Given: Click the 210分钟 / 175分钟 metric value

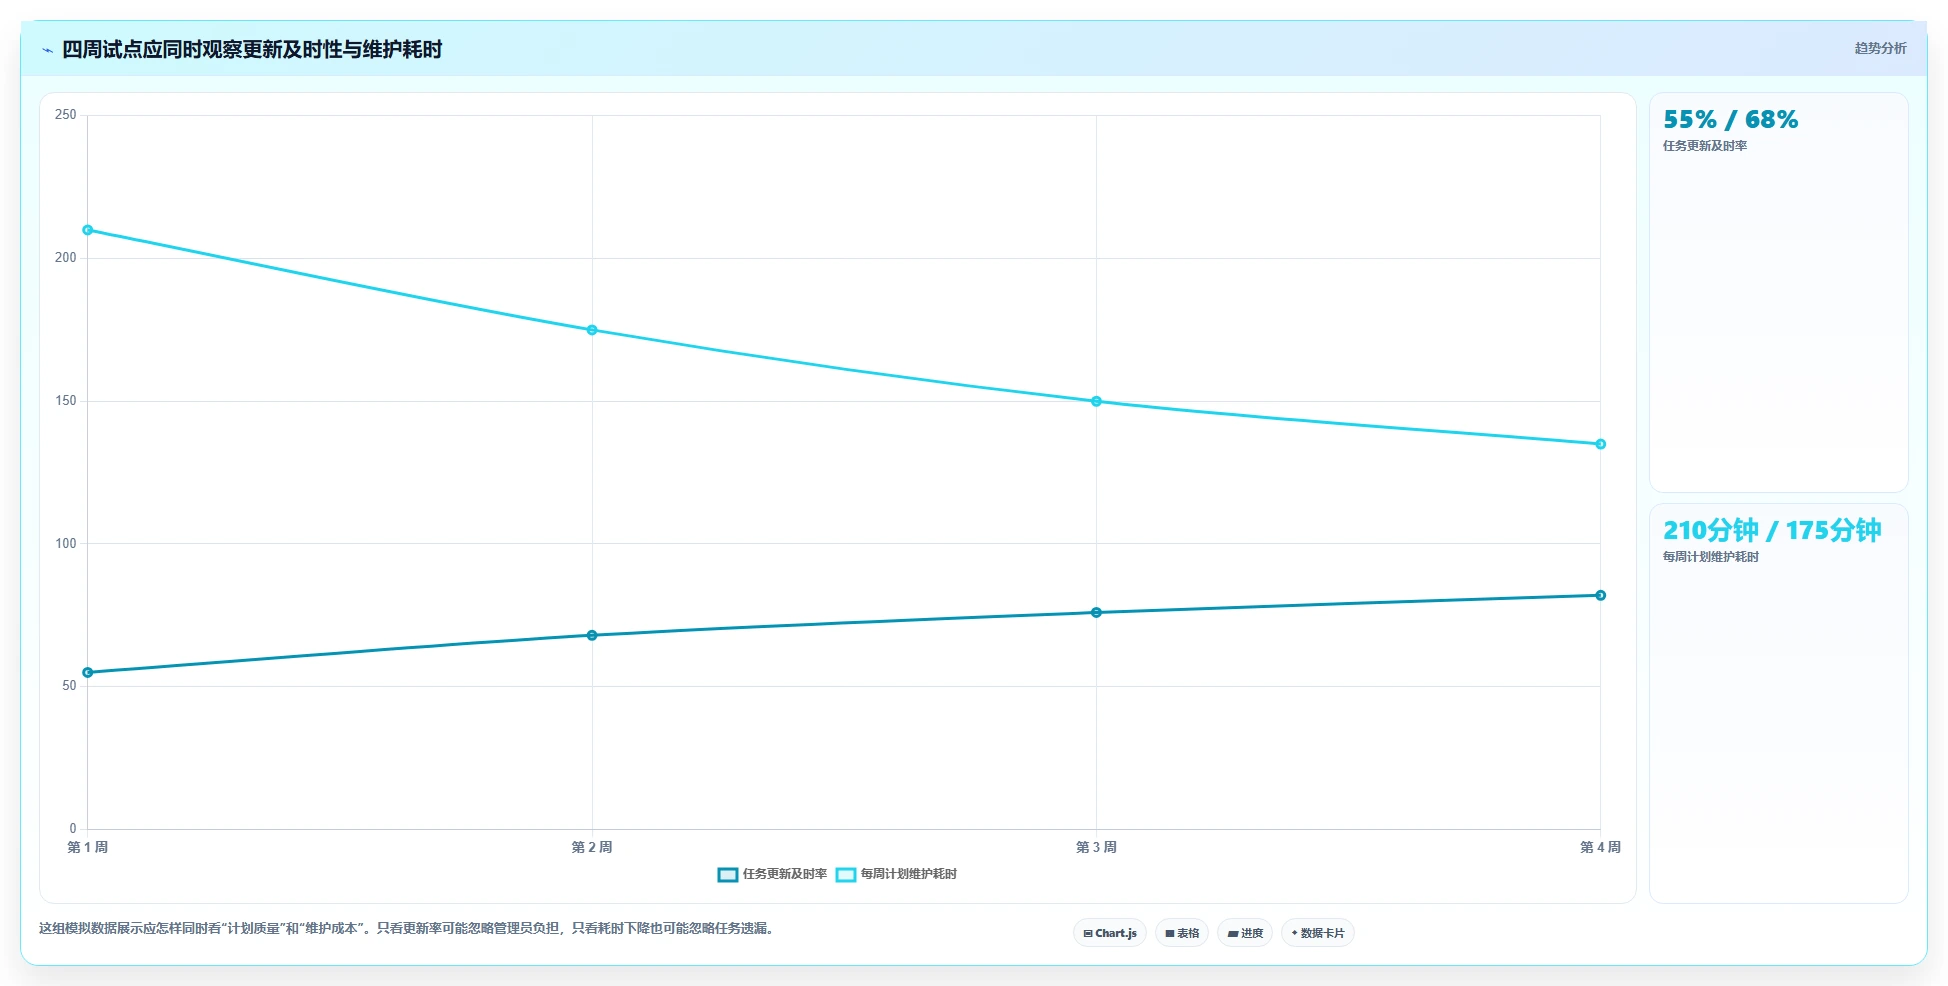Looking at the screenshot, I should pos(1772,530).
